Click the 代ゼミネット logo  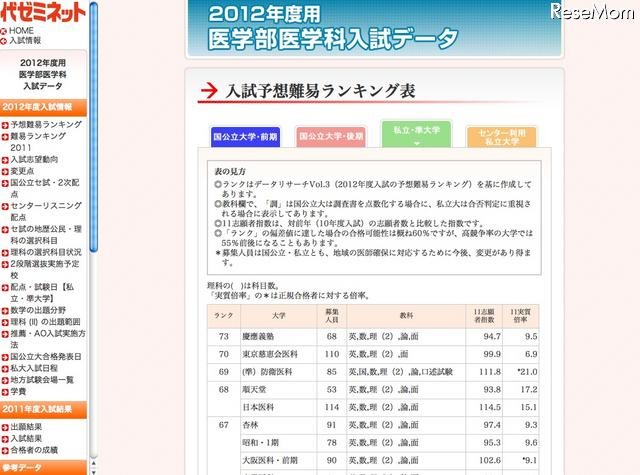[x=40, y=12]
